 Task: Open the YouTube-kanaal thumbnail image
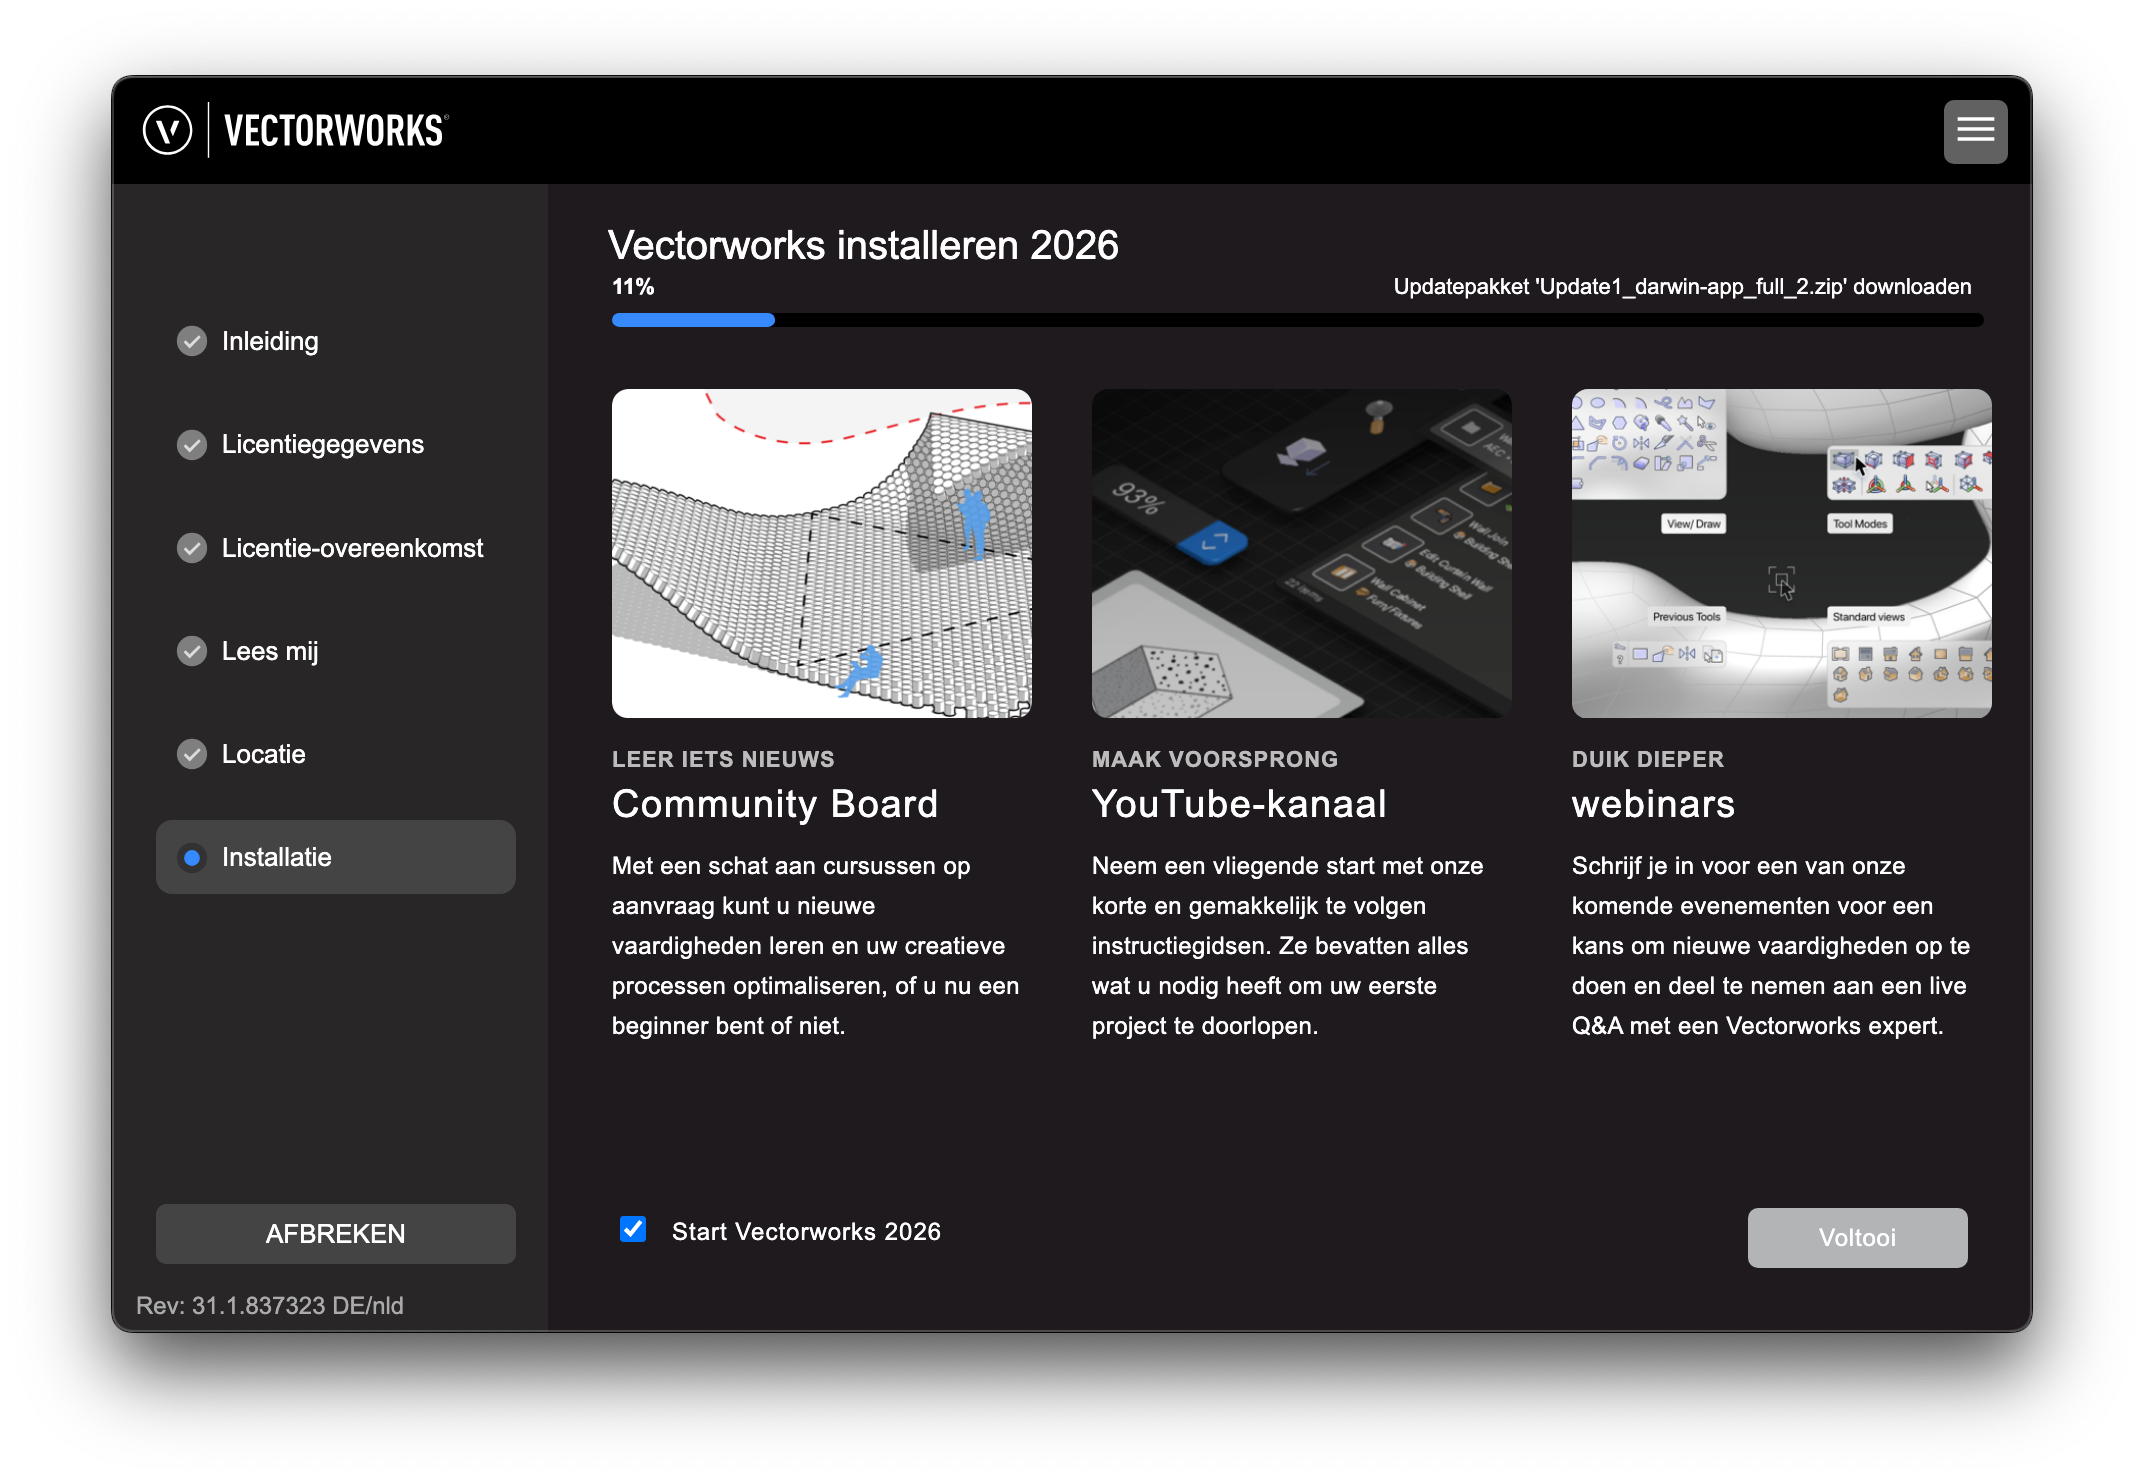click(1301, 553)
